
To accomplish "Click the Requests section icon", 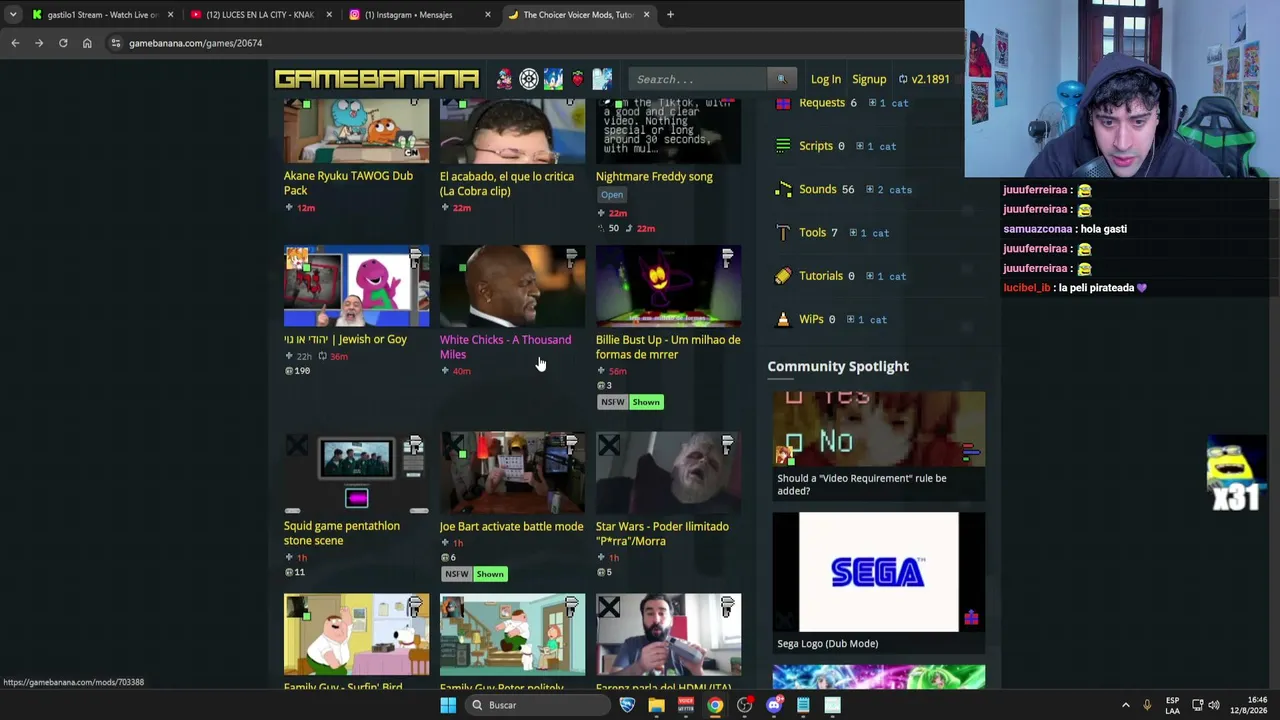I will [x=783, y=103].
